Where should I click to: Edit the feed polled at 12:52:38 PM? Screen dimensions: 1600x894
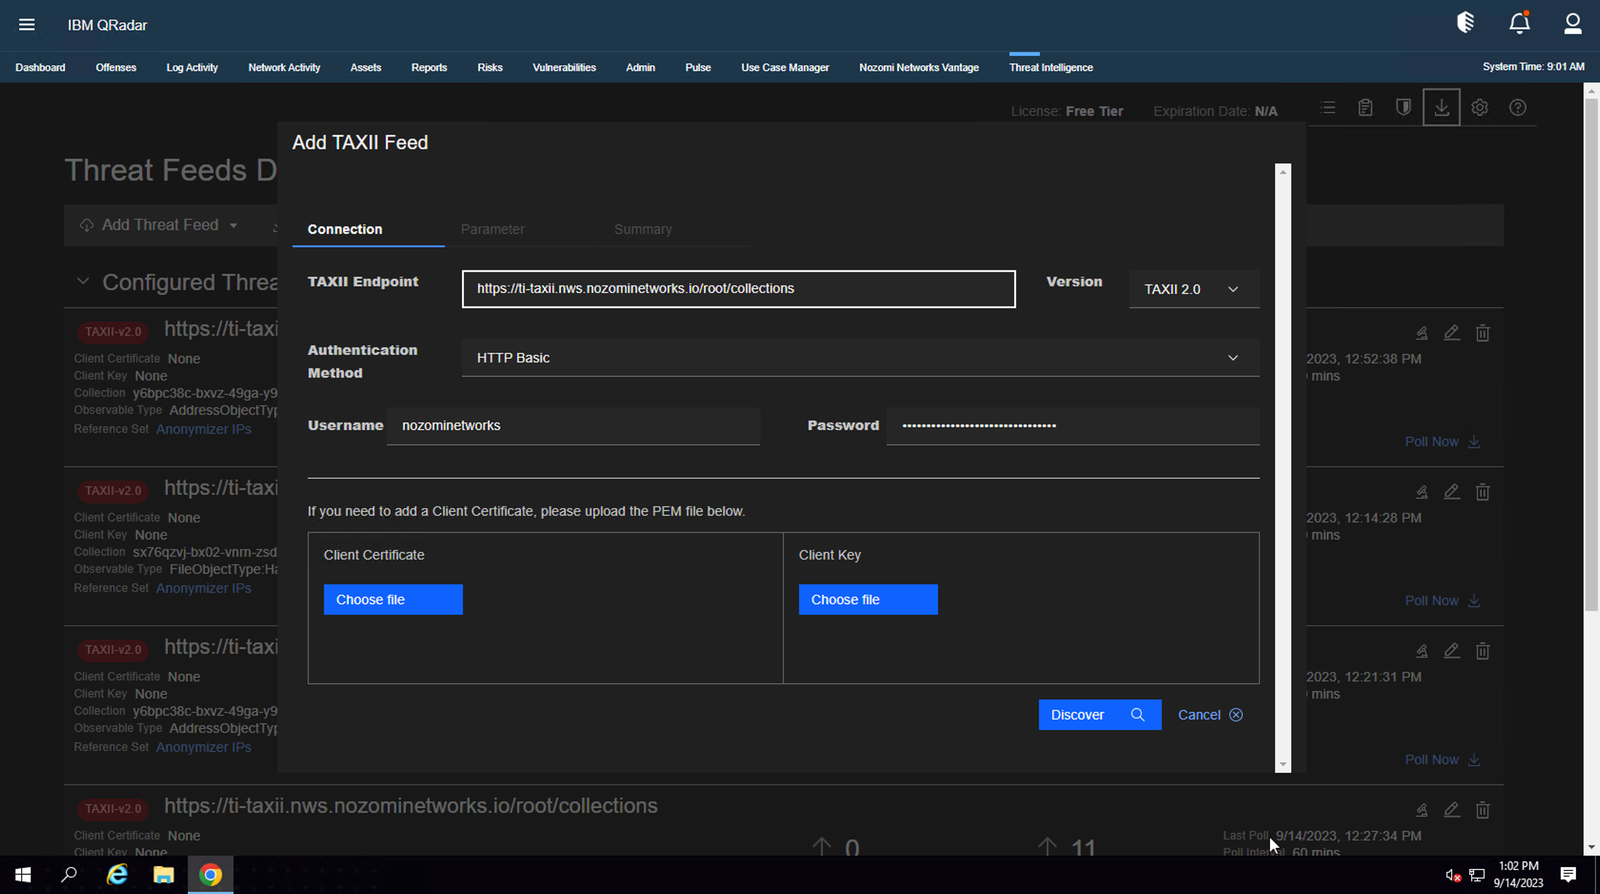1452,333
